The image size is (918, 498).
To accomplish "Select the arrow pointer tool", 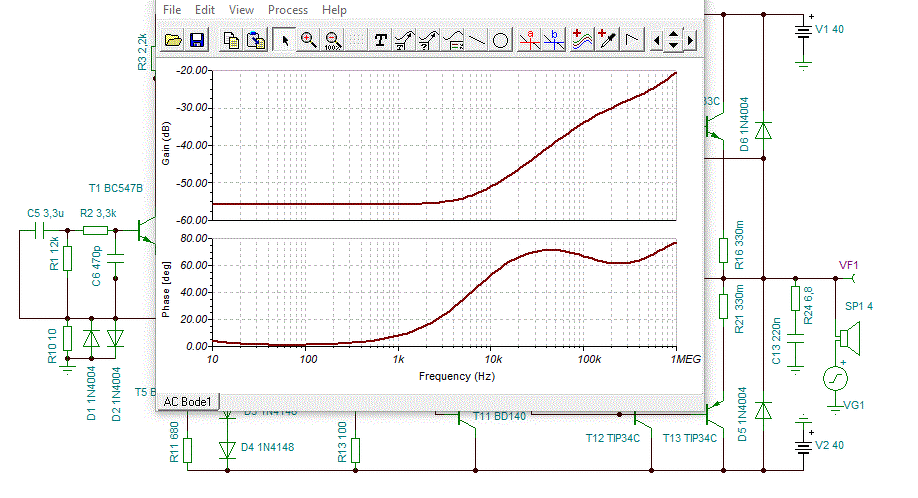I will [285, 40].
